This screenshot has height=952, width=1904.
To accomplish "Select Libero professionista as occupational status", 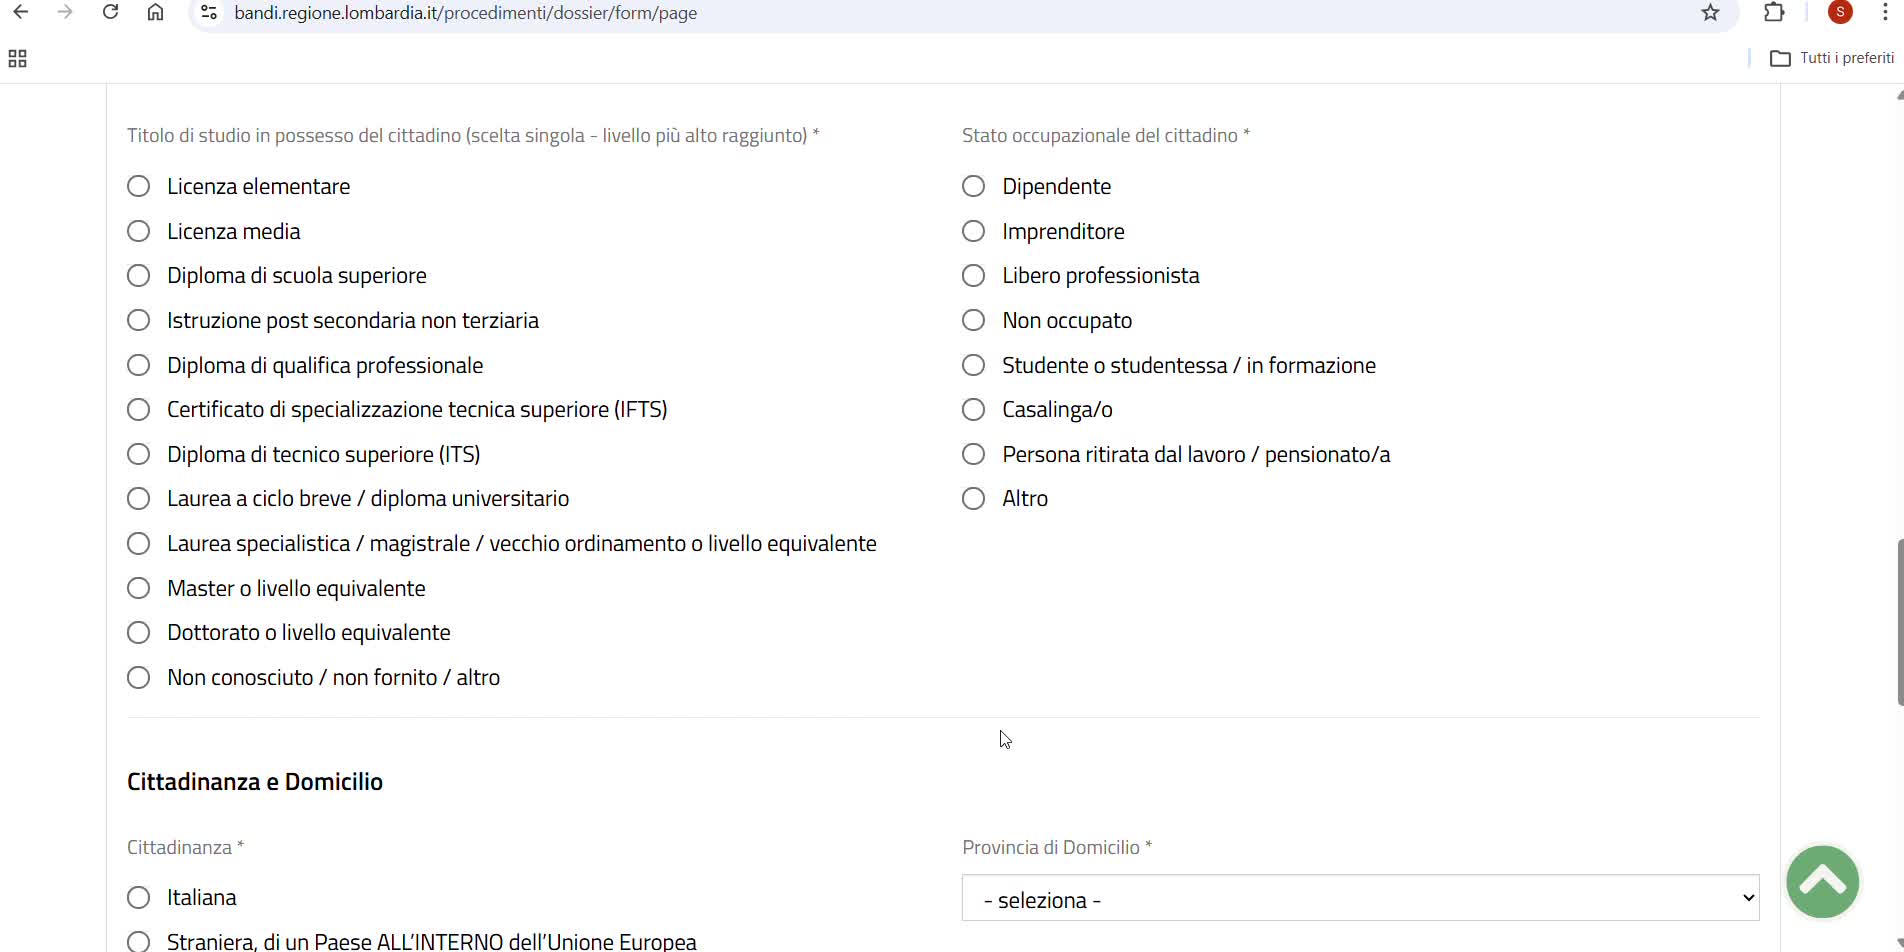I will [x=973, y=276].
